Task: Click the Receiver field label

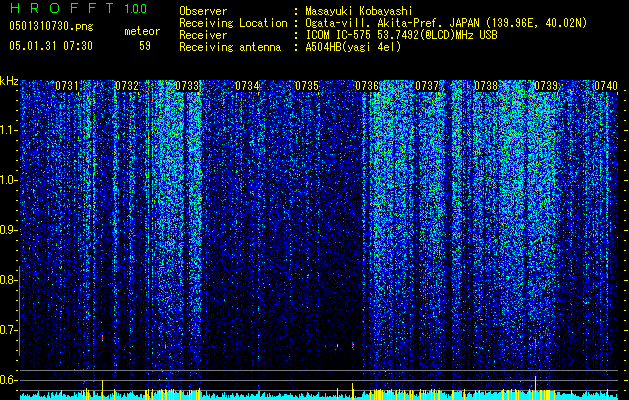Action: (x=203, y=35)
